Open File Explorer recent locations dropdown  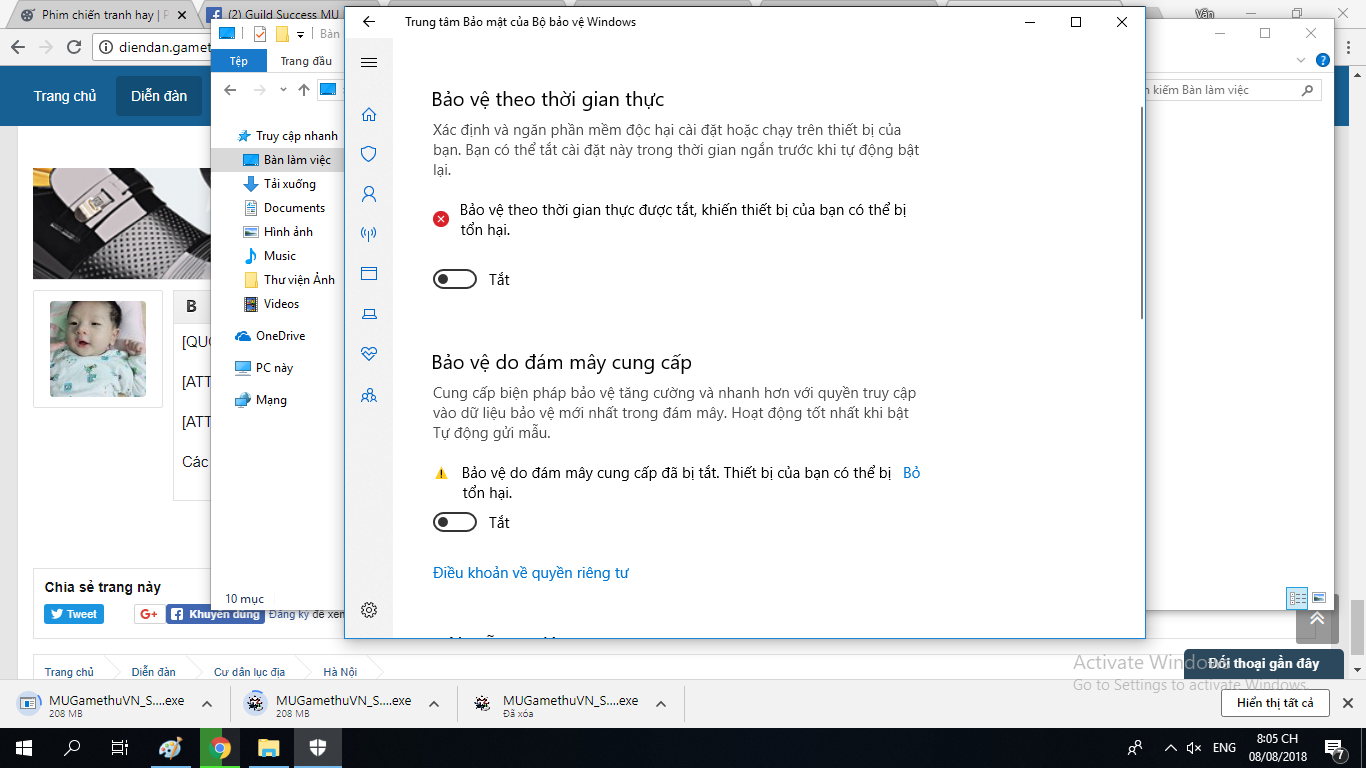[283, 90]
